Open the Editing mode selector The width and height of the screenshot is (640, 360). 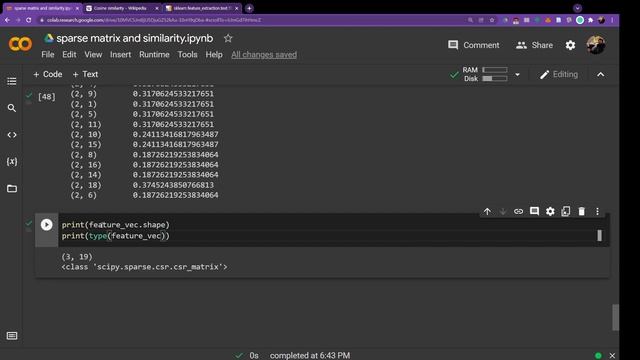559,75
